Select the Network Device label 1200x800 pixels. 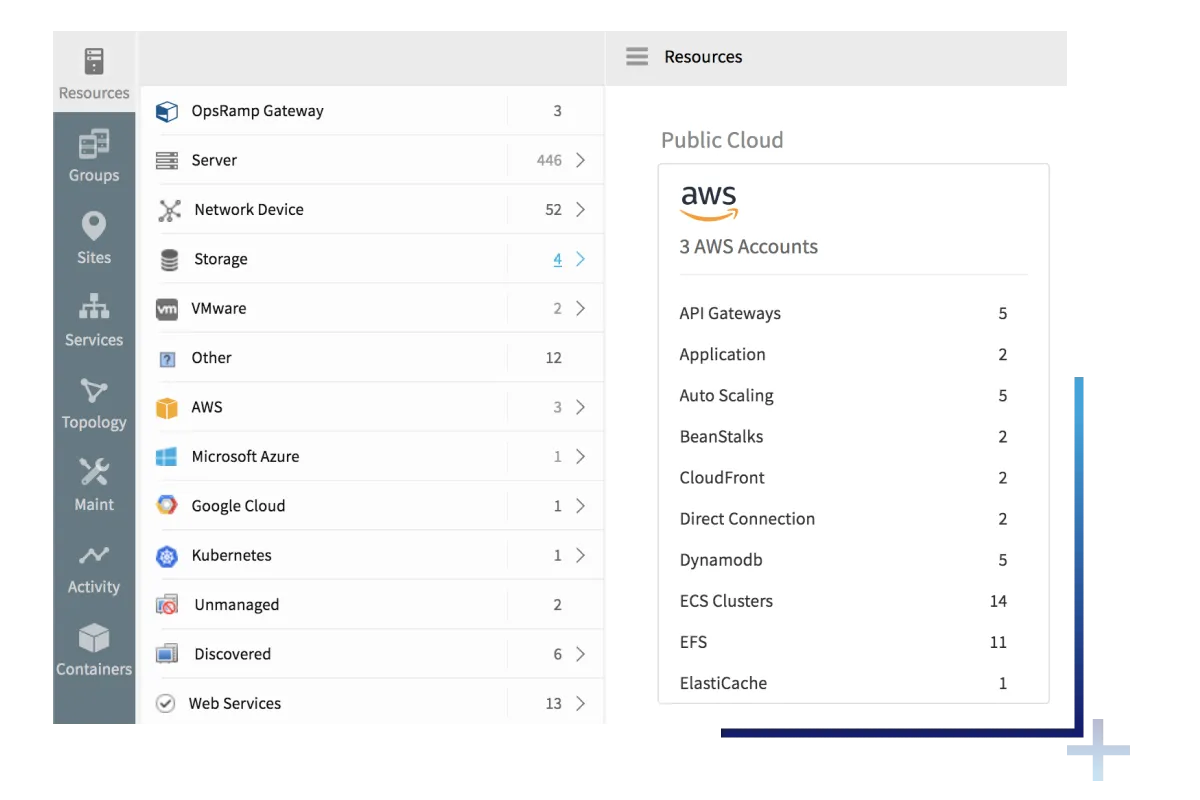249,210
